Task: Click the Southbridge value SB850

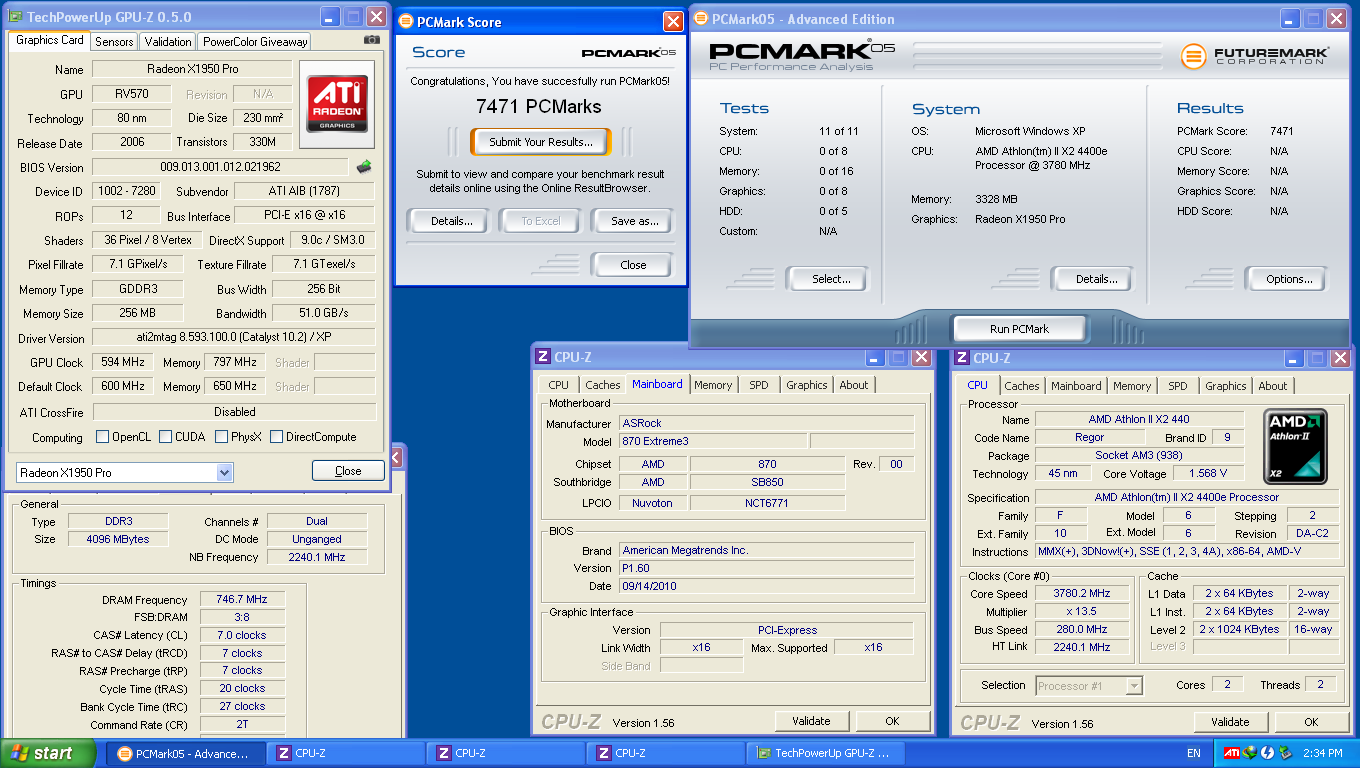Action: click(767, 482)
